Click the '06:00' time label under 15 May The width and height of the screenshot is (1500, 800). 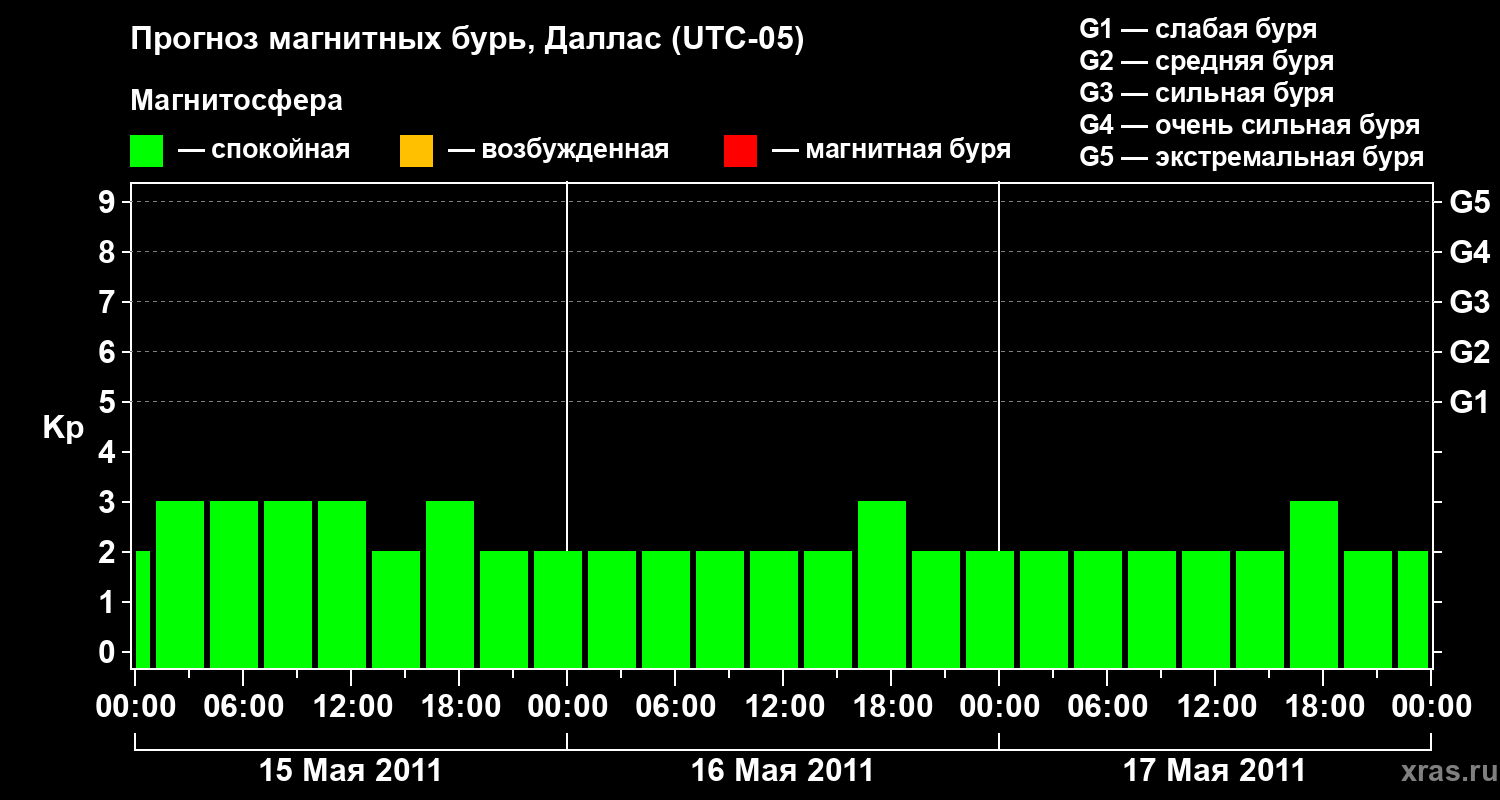point(245,707)
